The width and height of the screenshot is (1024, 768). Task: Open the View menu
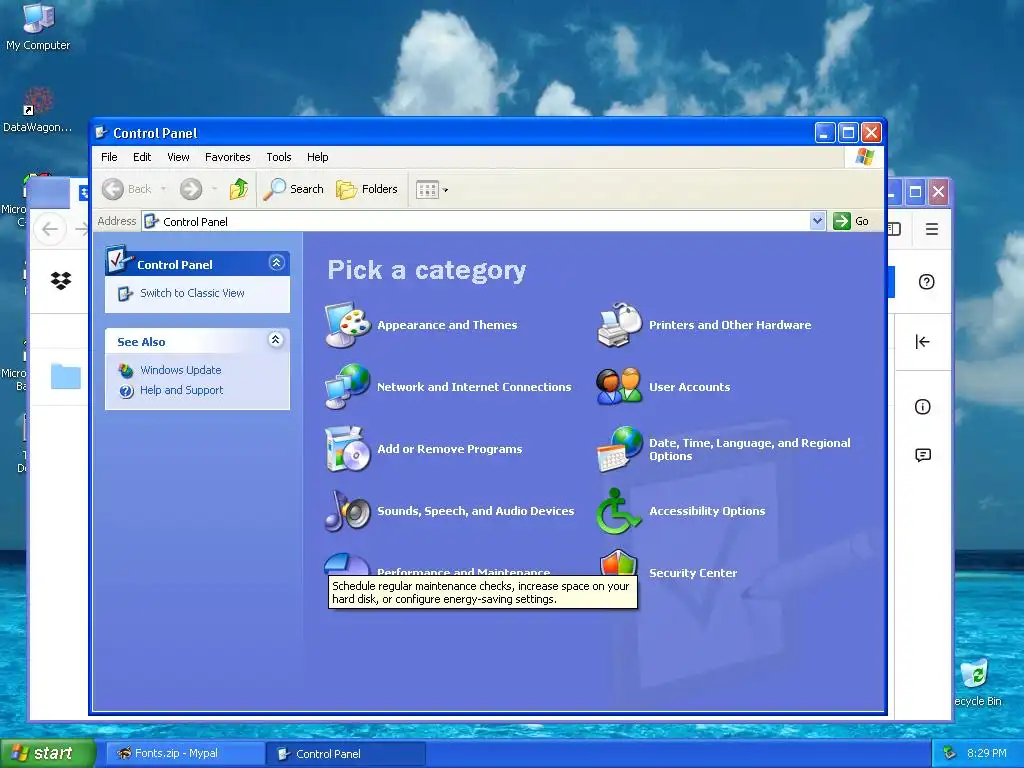click(x=178, y=157)
